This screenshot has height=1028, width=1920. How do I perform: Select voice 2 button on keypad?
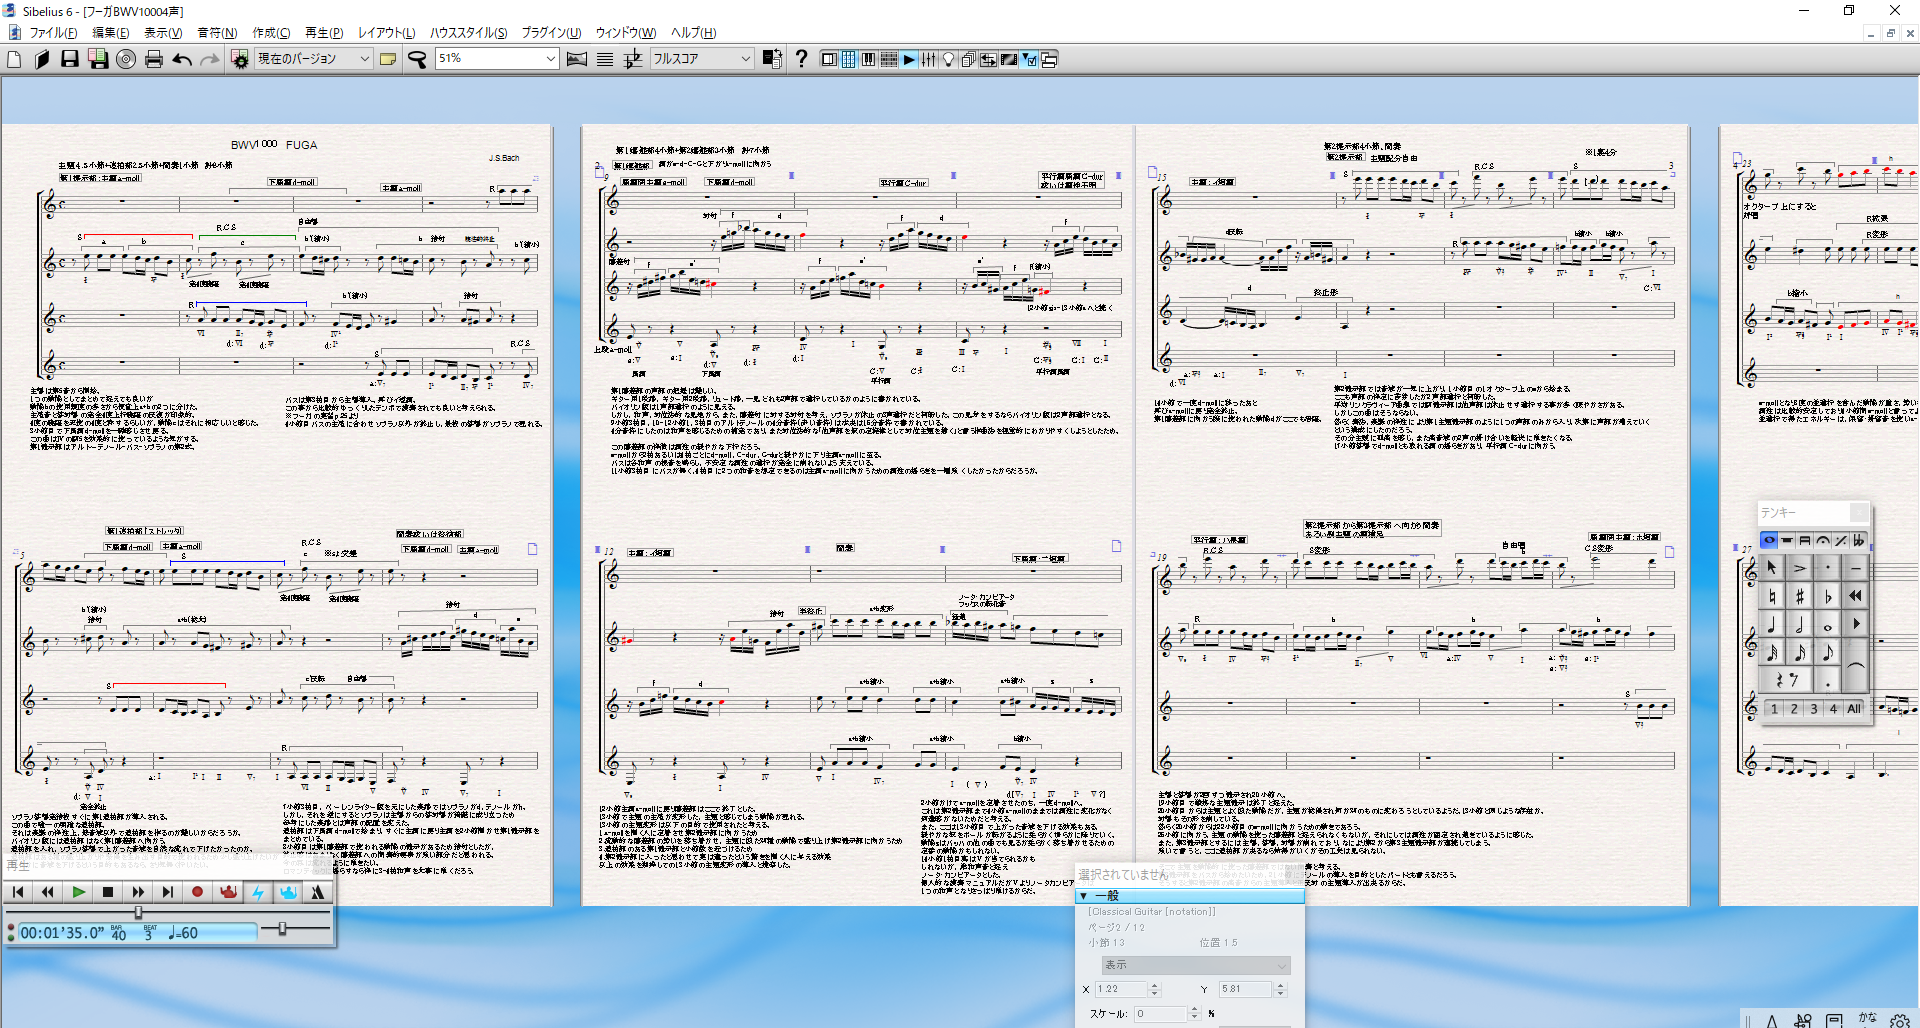[x=1794, y=709]
